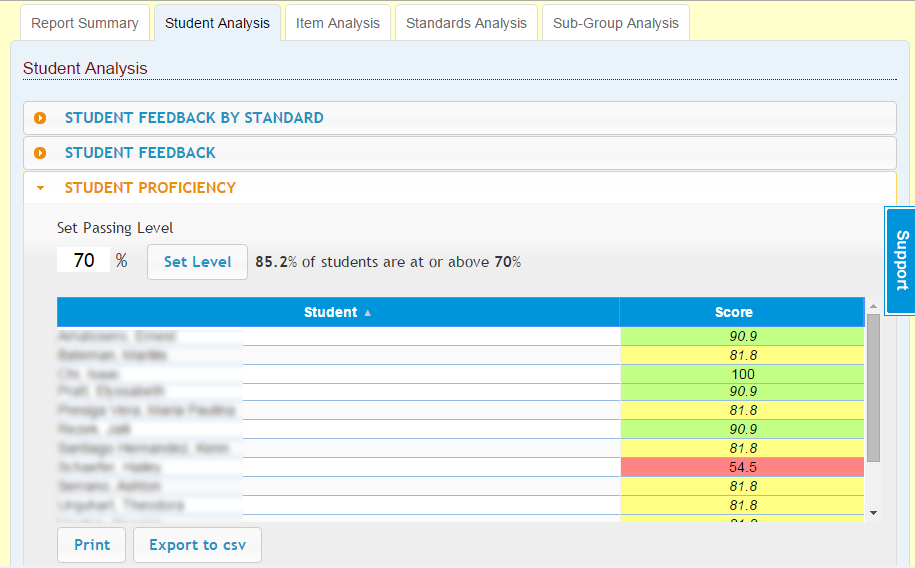The height and width of the screenshot is (568, 915).
Task: Open the blue Support side tab
Action: 901,260
